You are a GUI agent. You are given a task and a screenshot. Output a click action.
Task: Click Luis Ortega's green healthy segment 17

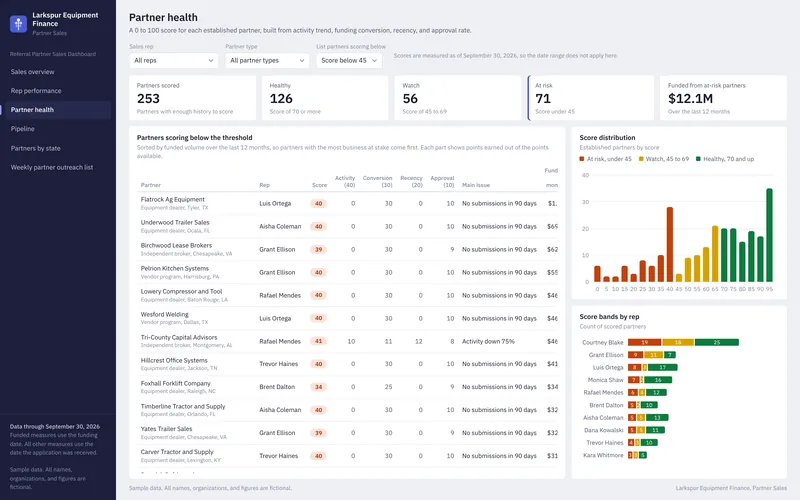coord(663,367)
